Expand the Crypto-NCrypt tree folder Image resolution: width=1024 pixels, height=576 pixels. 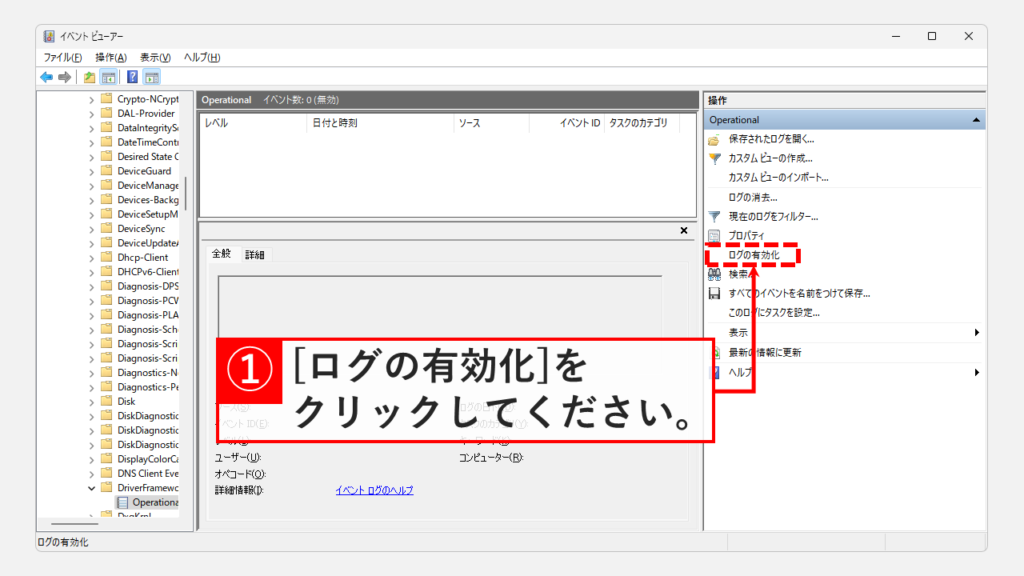pos(92,99)
